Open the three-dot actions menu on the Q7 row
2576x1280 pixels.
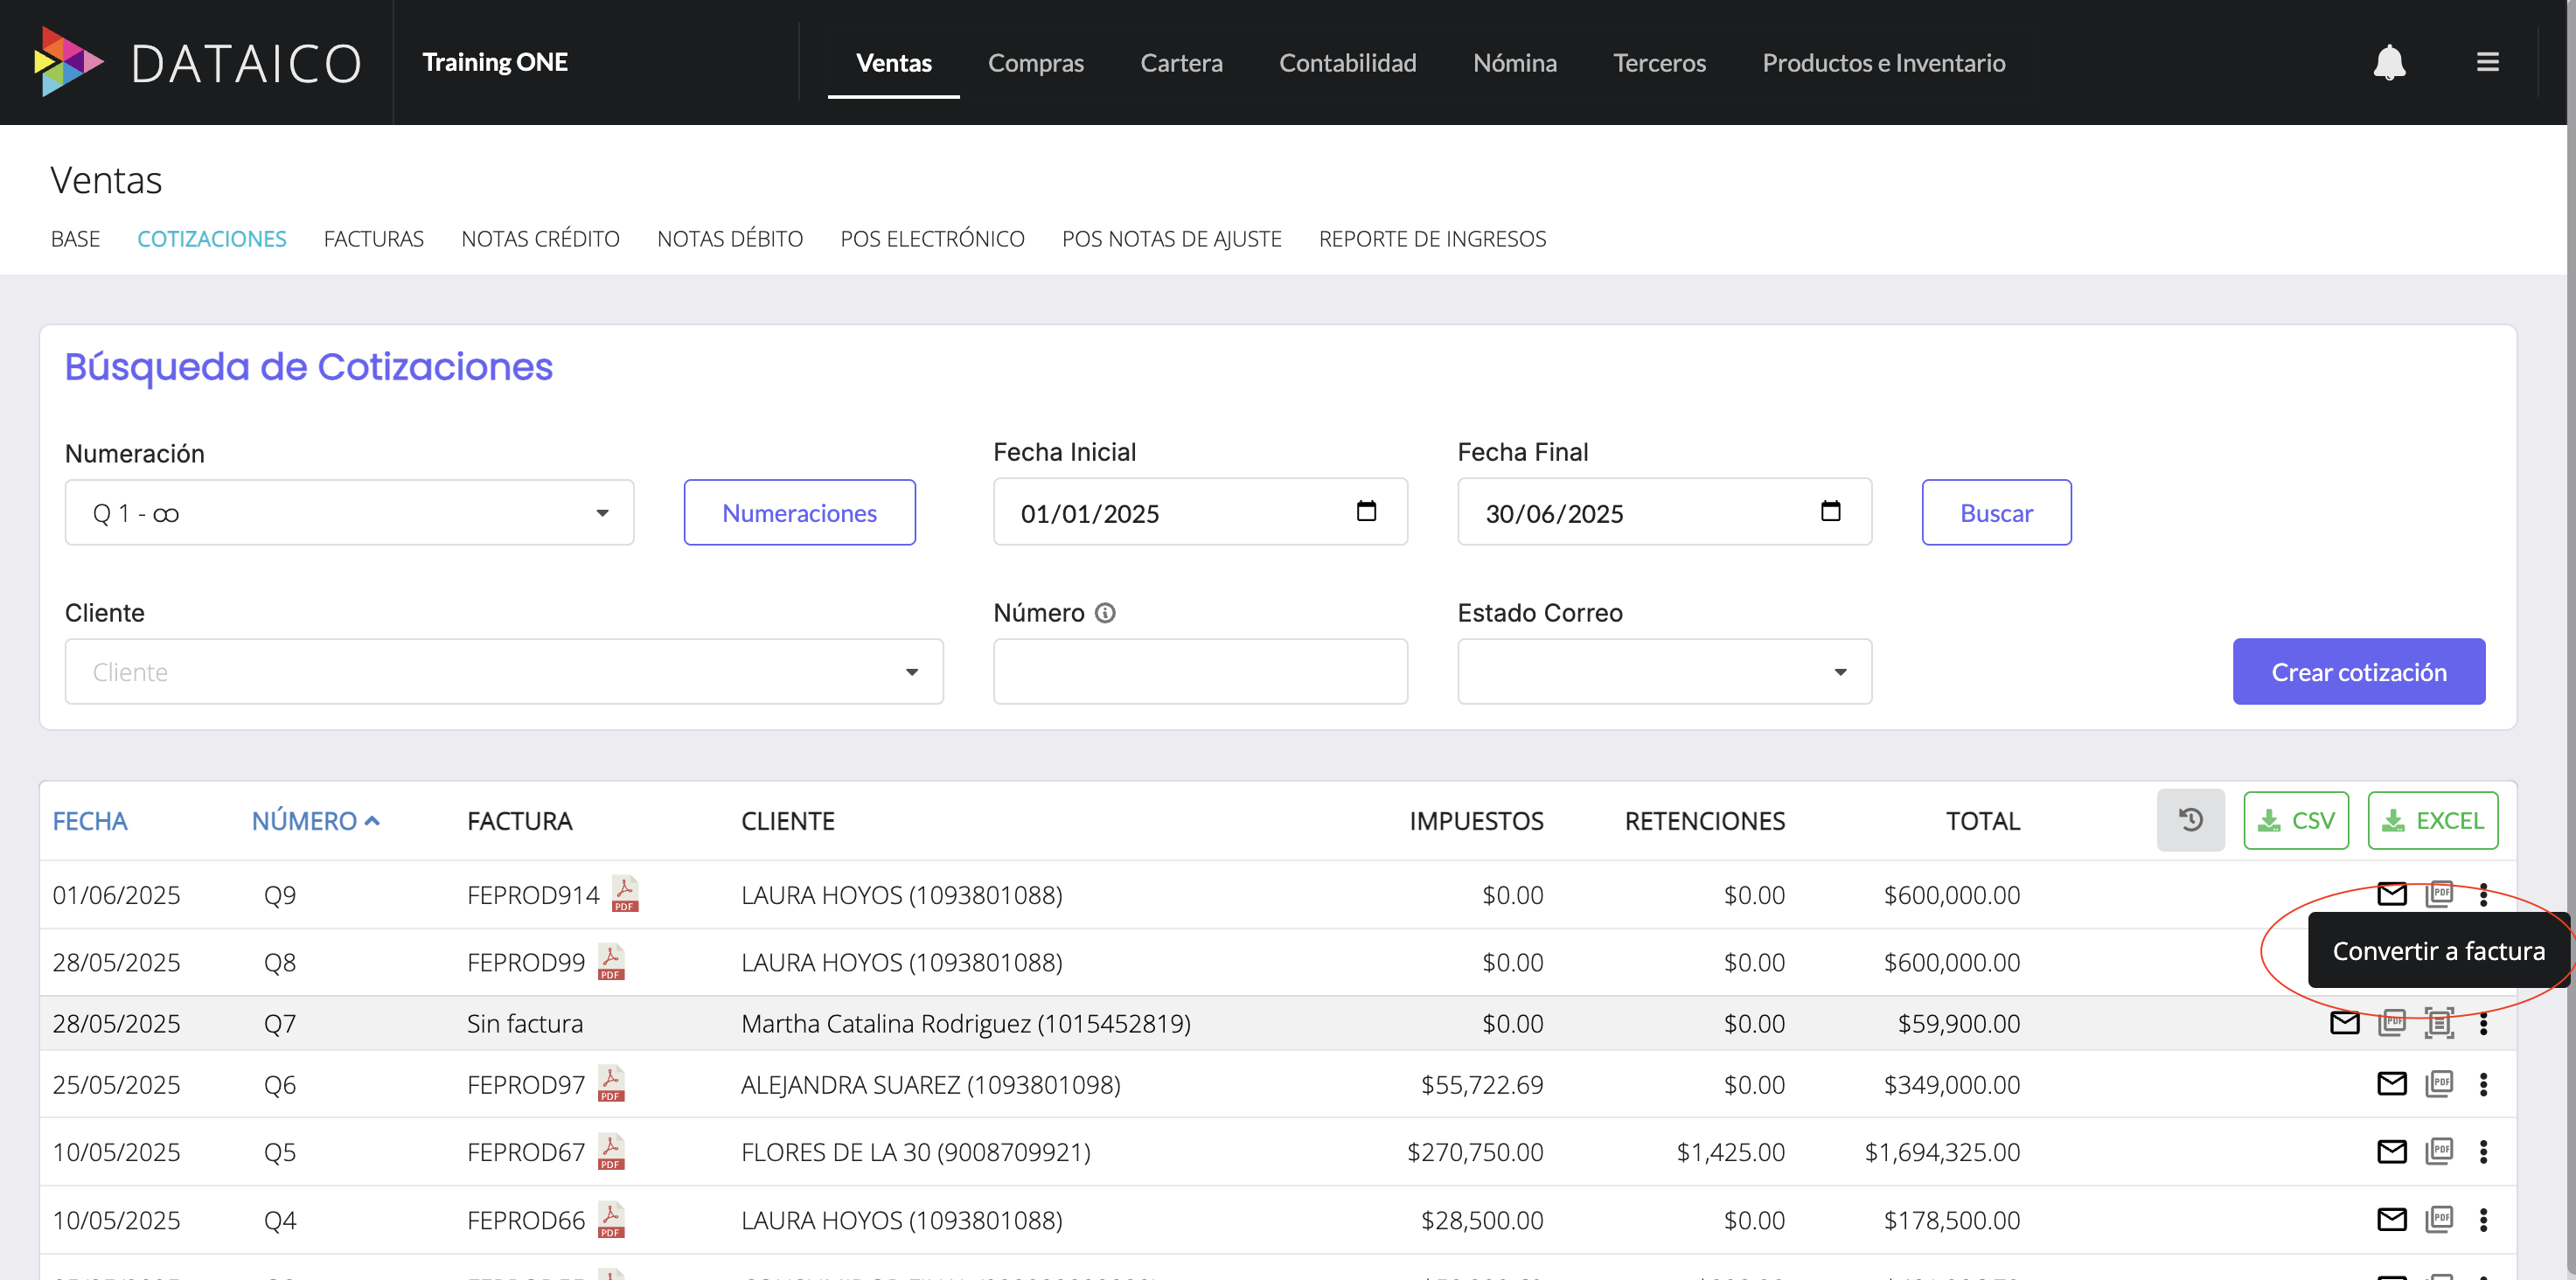click(x=2486, y=1023)
